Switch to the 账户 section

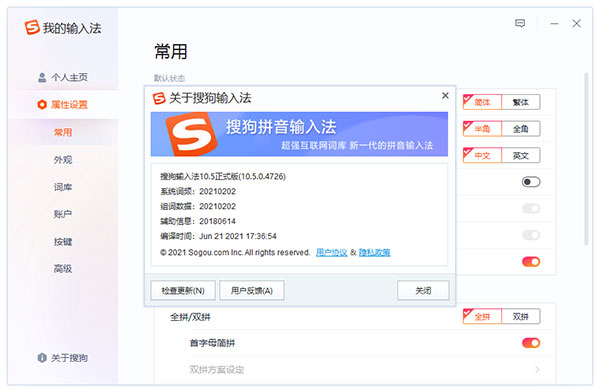click(x=63, y=214)
